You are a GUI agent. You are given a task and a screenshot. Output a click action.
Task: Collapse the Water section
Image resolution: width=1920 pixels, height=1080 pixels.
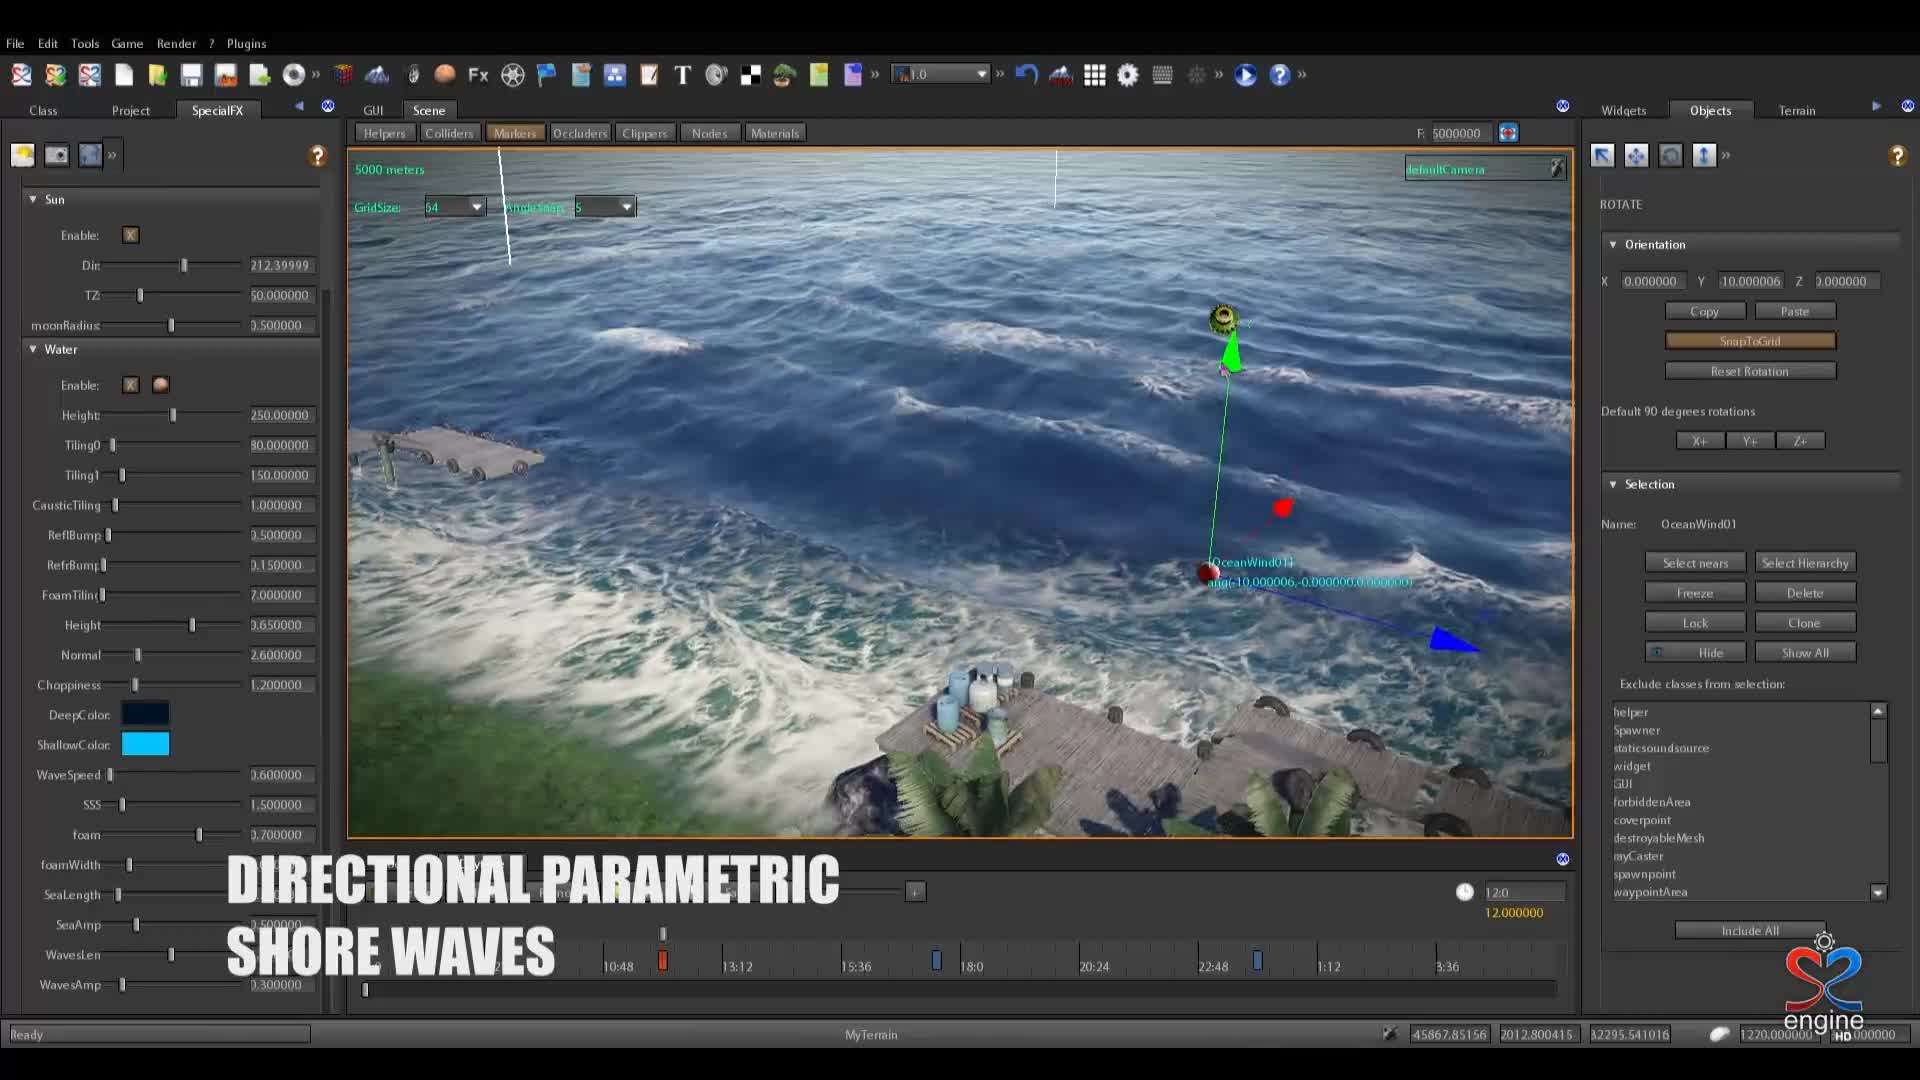tap(33, 349)
